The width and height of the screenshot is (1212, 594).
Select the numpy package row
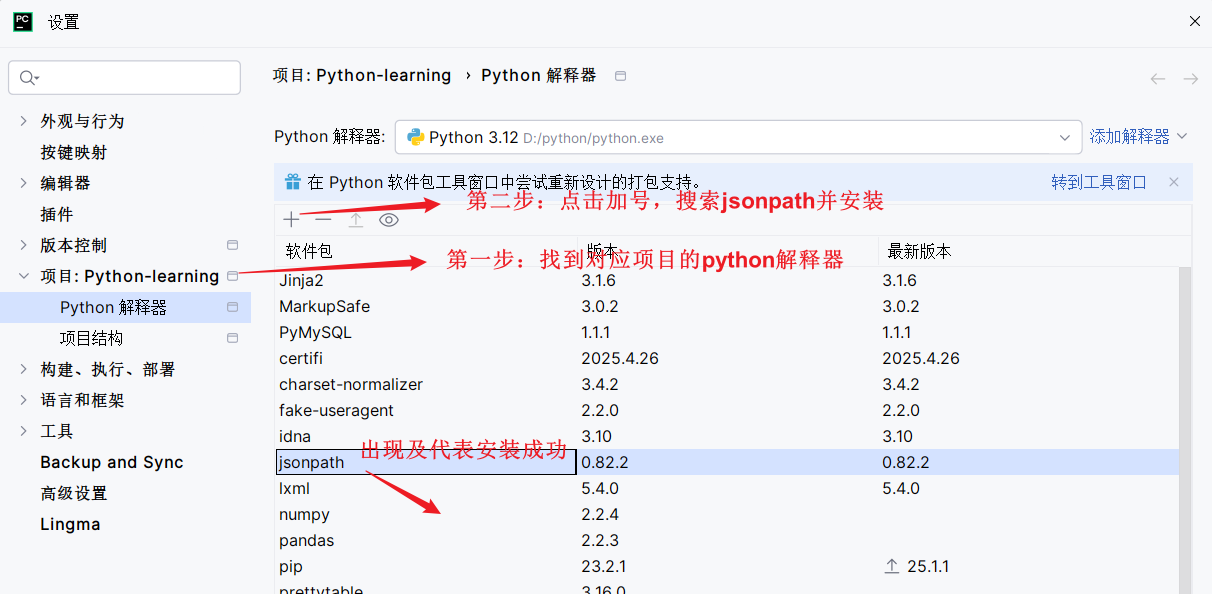727,514
